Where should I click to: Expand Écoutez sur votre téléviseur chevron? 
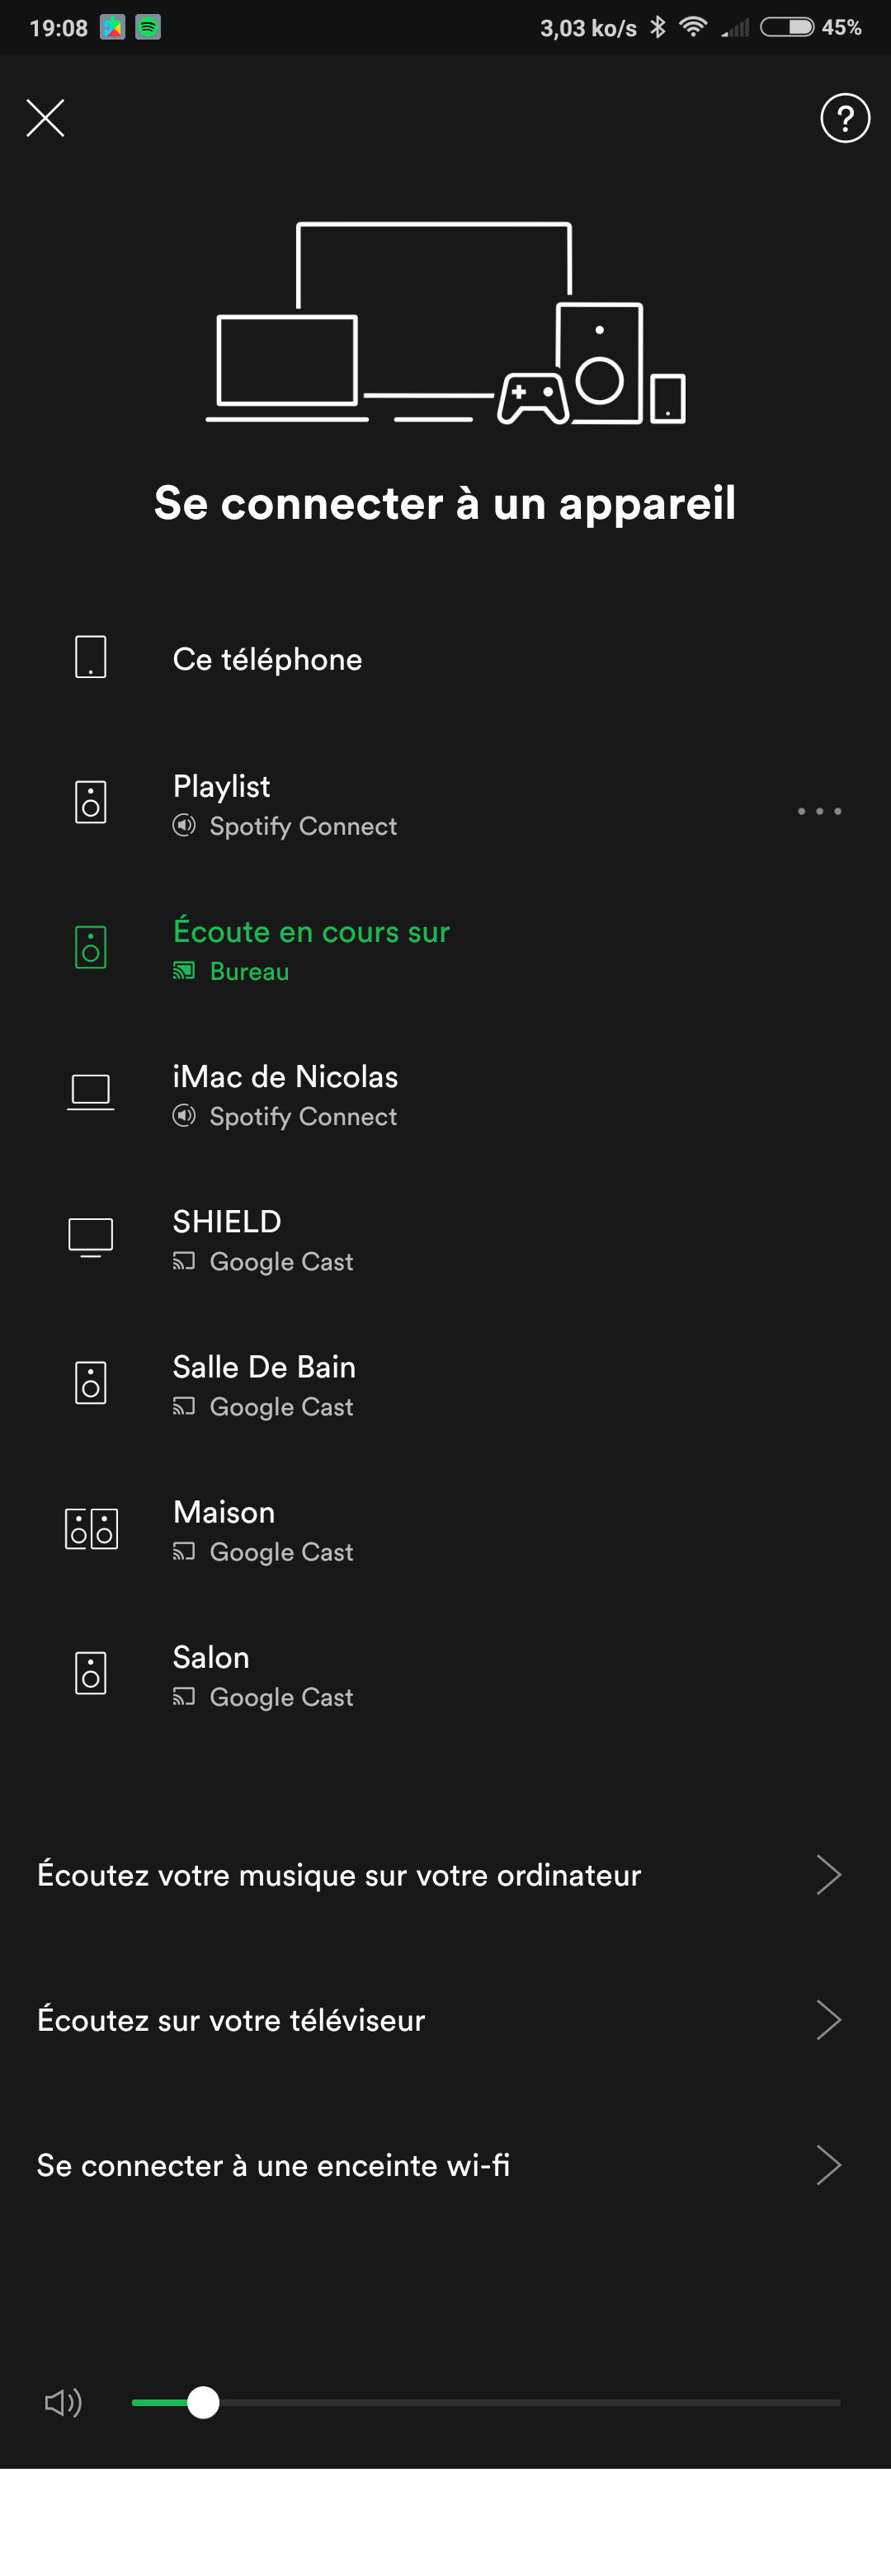[x=829, y=2020]
